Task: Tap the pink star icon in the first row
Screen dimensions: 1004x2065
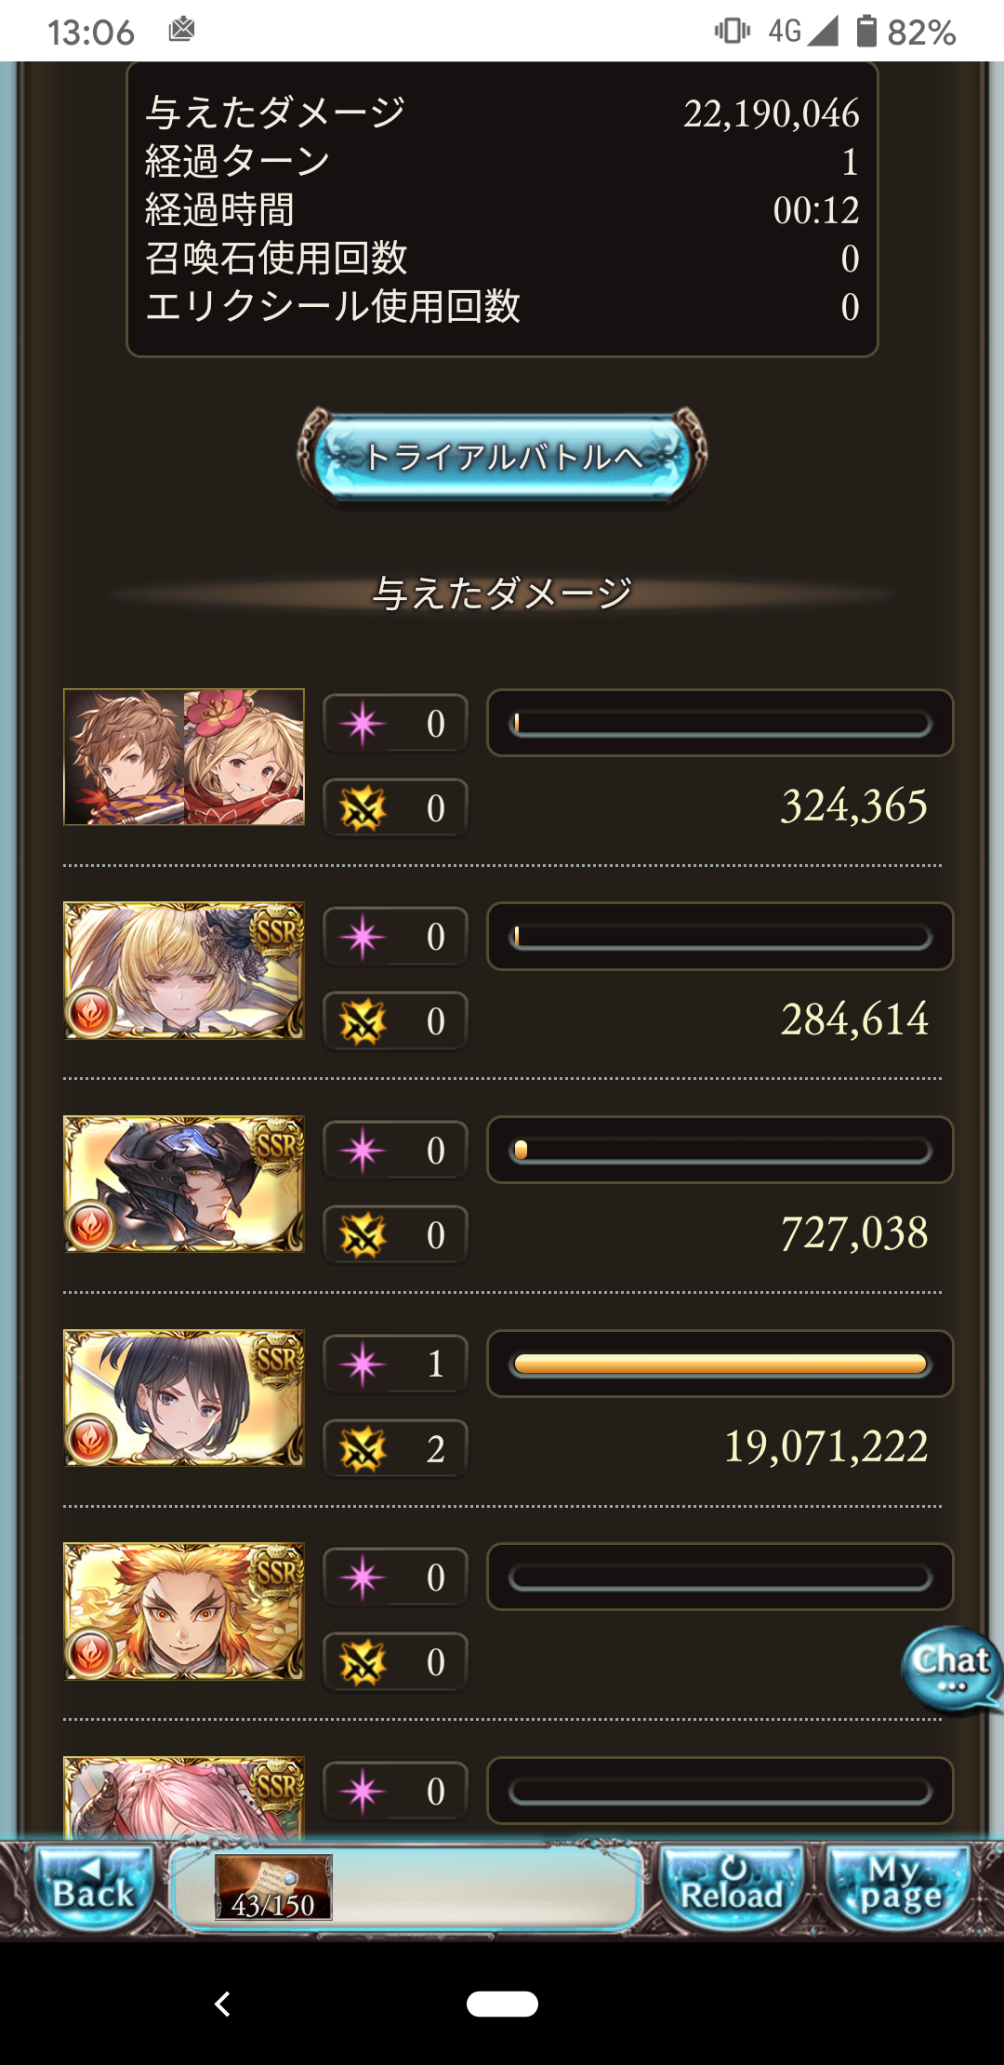Action: [362, 723]
